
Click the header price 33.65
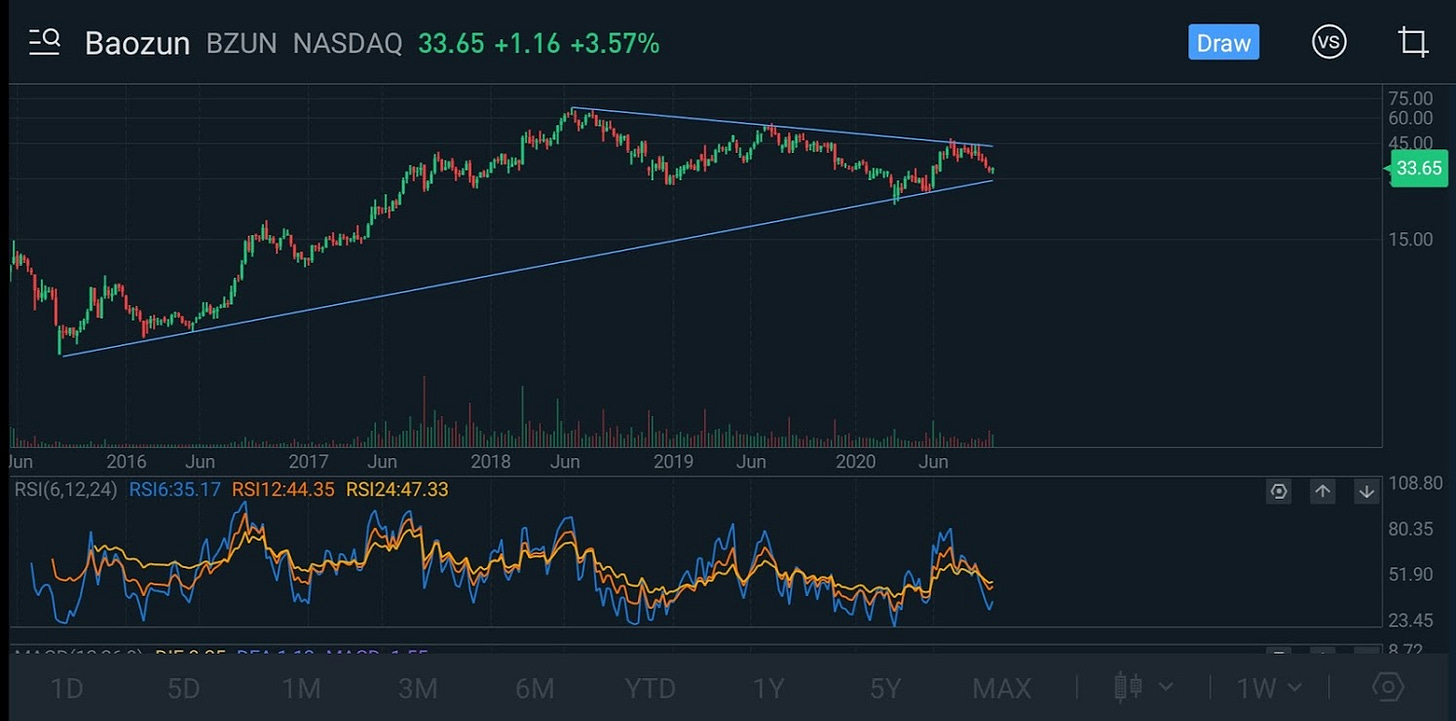(451, 44)
